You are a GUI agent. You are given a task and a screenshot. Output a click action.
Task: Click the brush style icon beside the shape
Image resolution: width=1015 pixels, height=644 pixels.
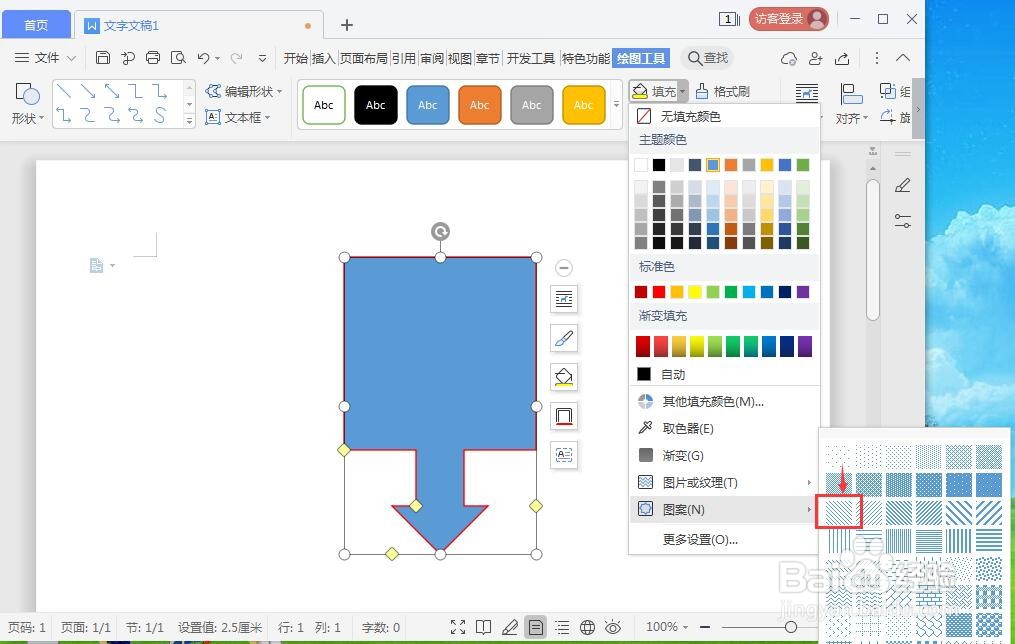click(x=564, y=338)
